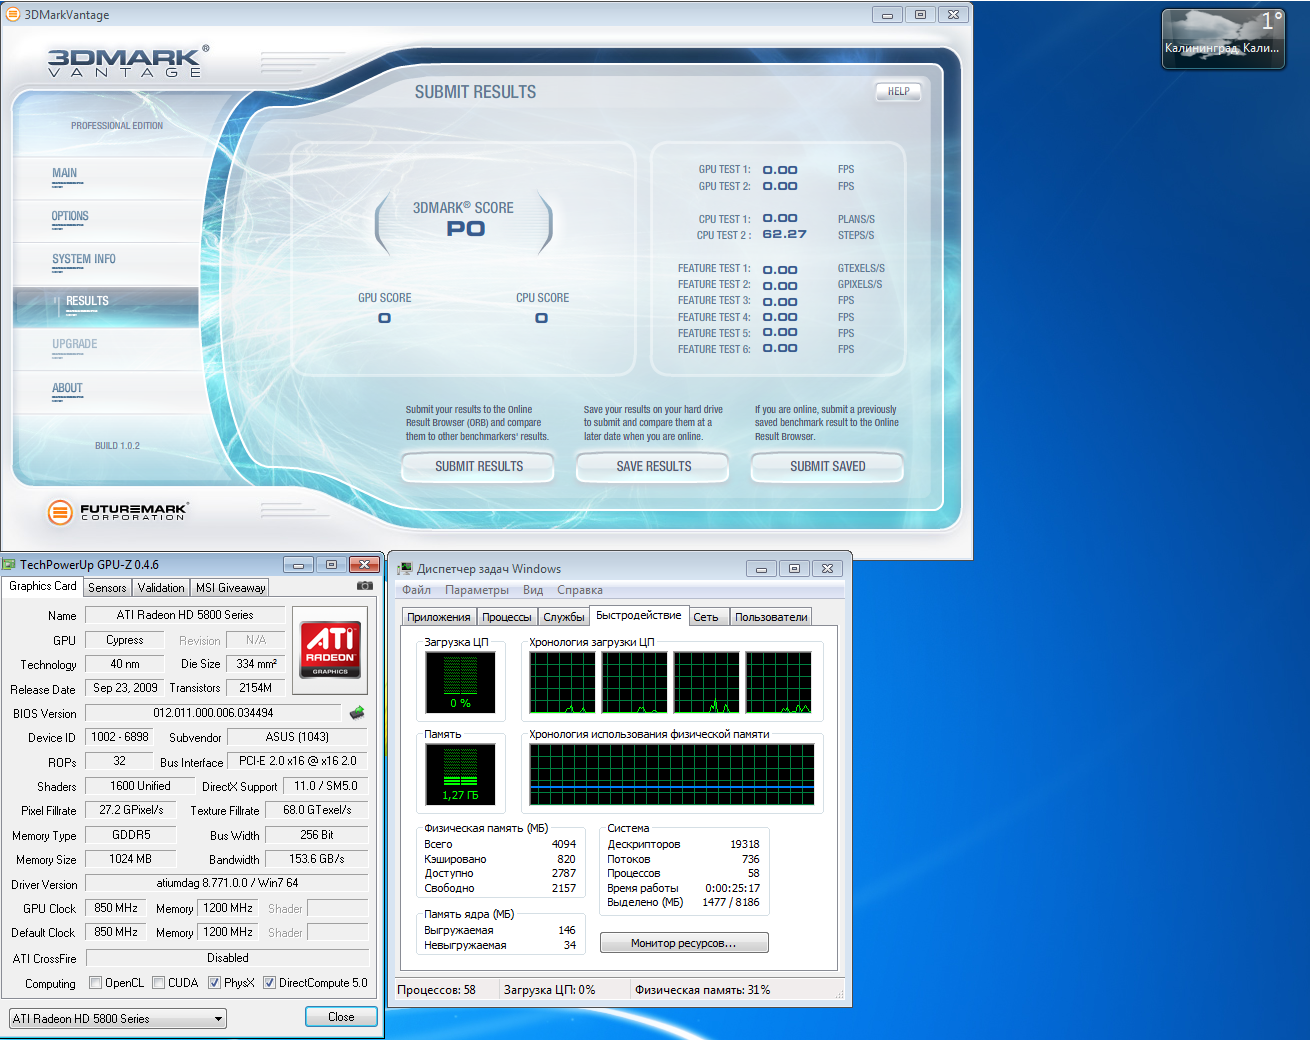Open the Параметры menu in Task Manager

477,590
